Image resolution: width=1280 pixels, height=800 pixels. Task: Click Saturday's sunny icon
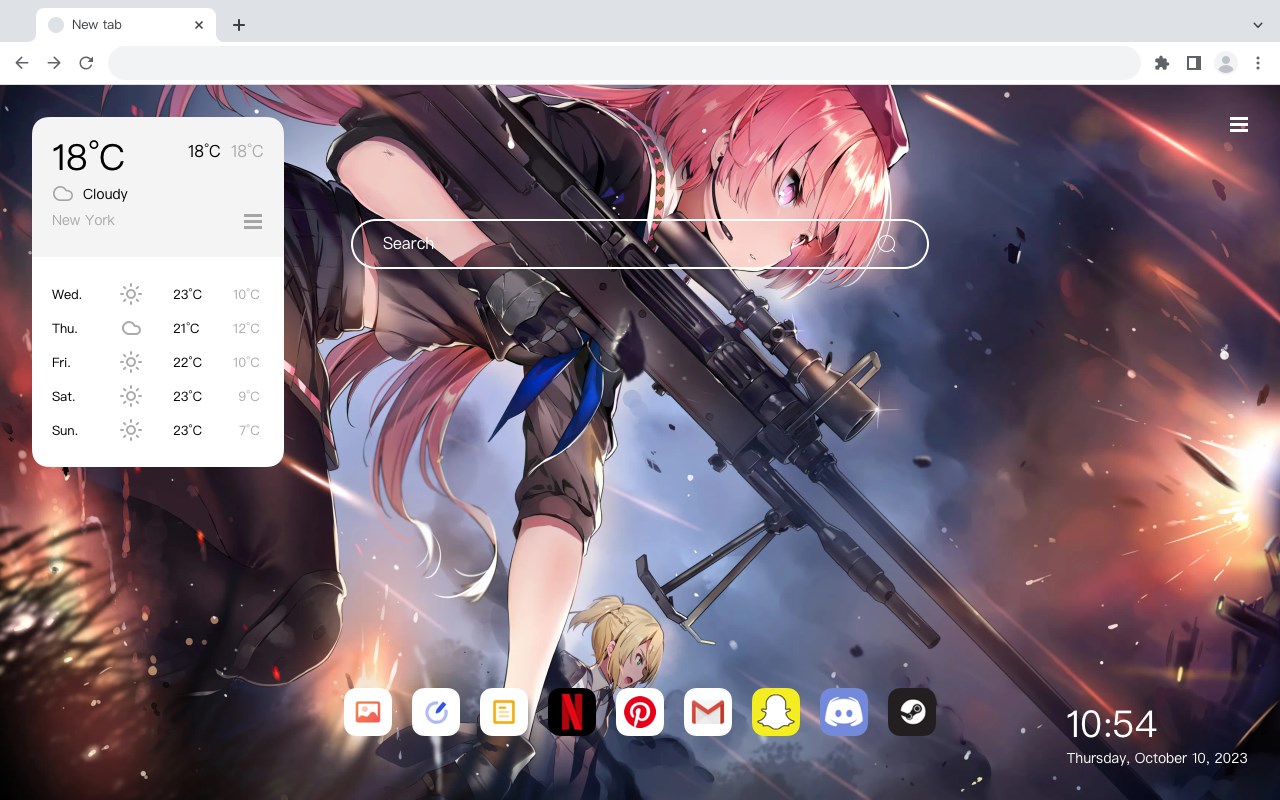(131, 396)
